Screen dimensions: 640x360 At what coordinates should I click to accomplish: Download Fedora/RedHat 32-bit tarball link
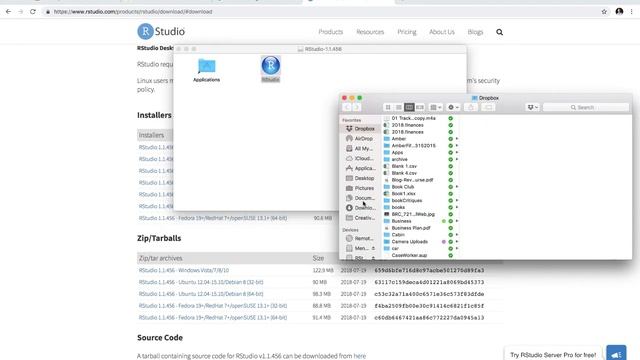pos(213,306)
